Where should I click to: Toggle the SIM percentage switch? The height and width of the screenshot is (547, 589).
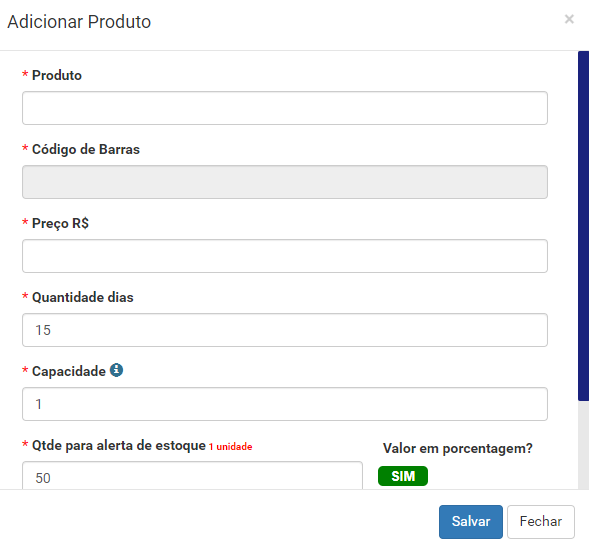403,476
